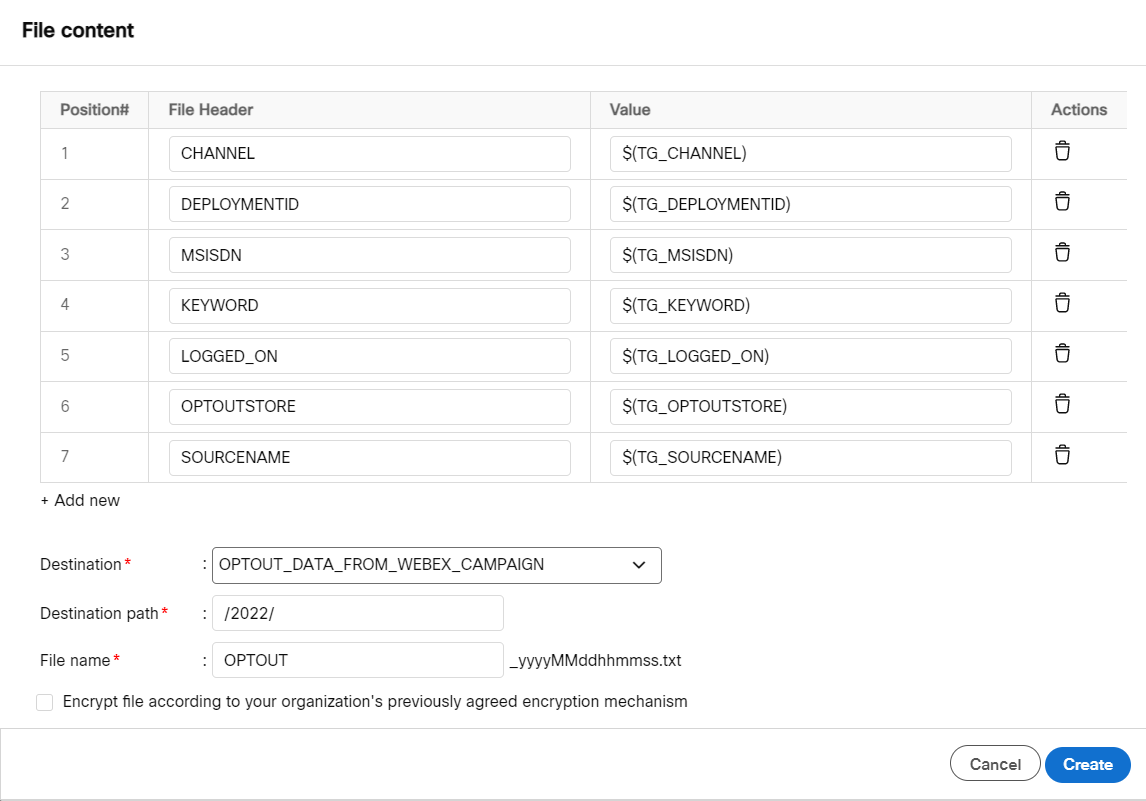The image size is (1146, 801).
Task: Delete the CHANNEL file header row
Action: pyautogui.click(x=1061, y=151)
